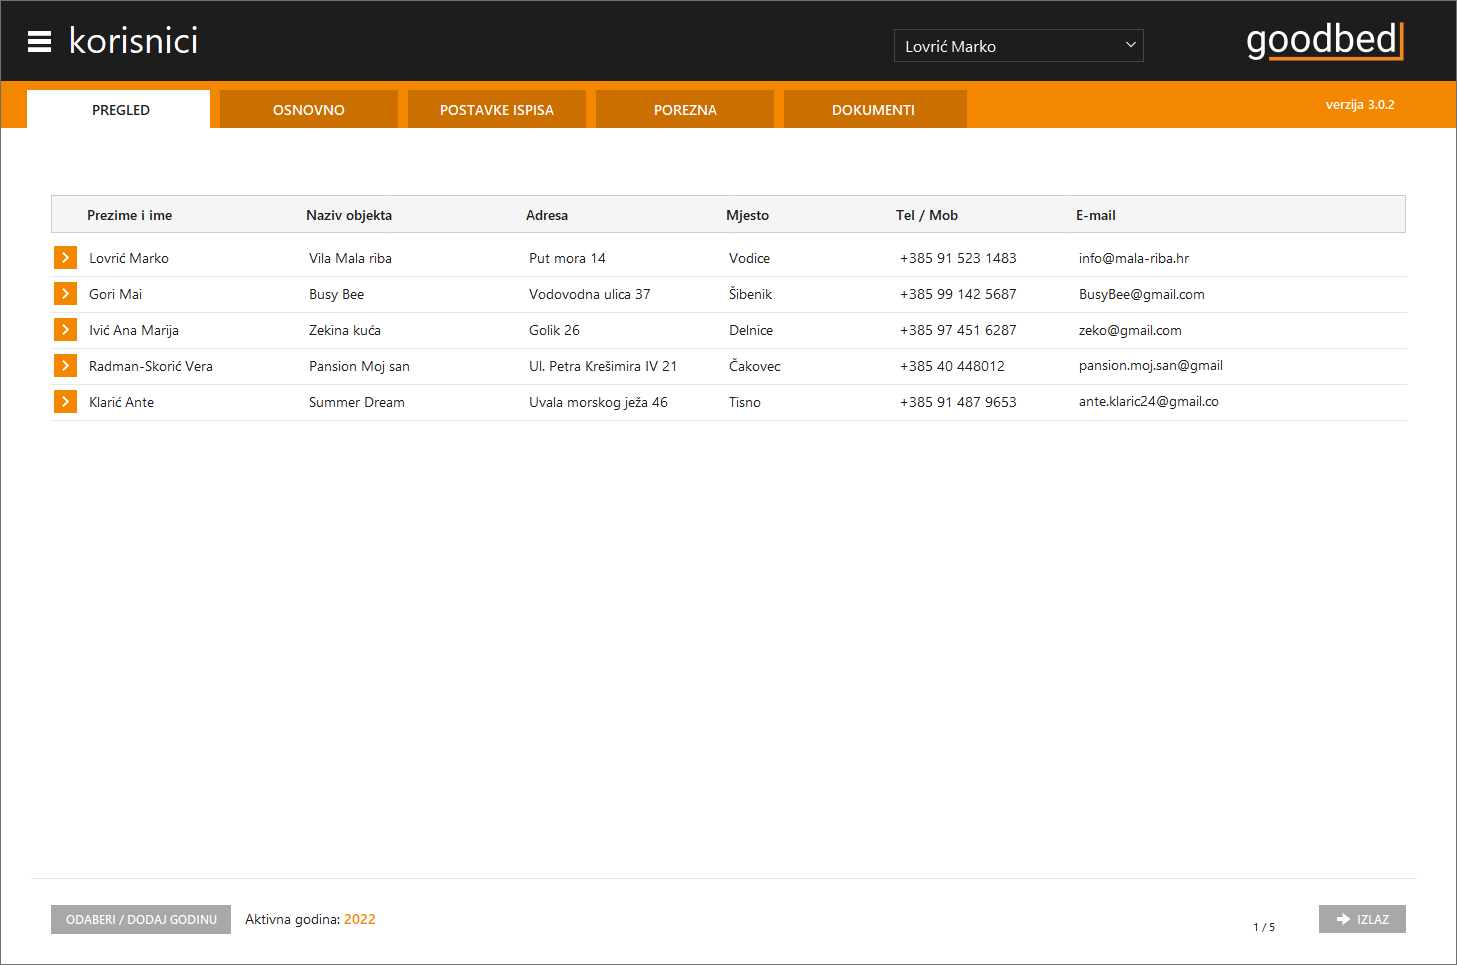Screen dimensions: 1457x965
Task: Click the place Čakovec
Action: (755, 366)
